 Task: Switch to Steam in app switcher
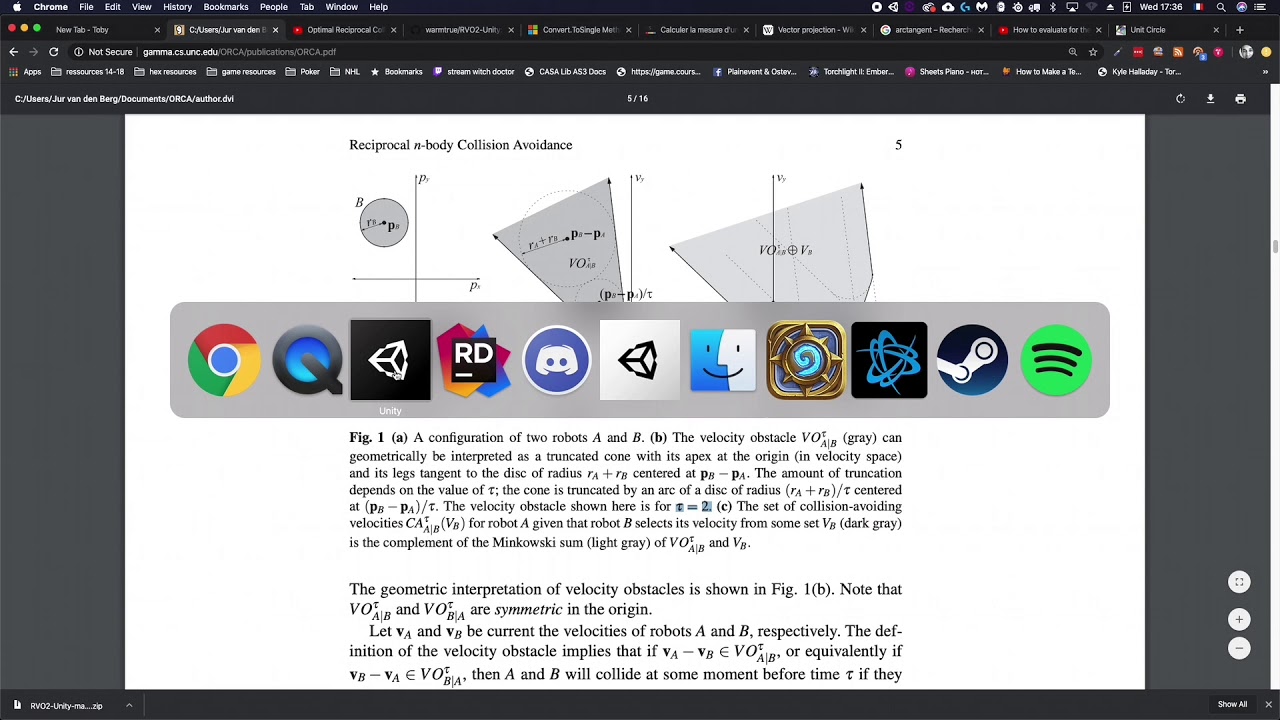pos(972,360)
